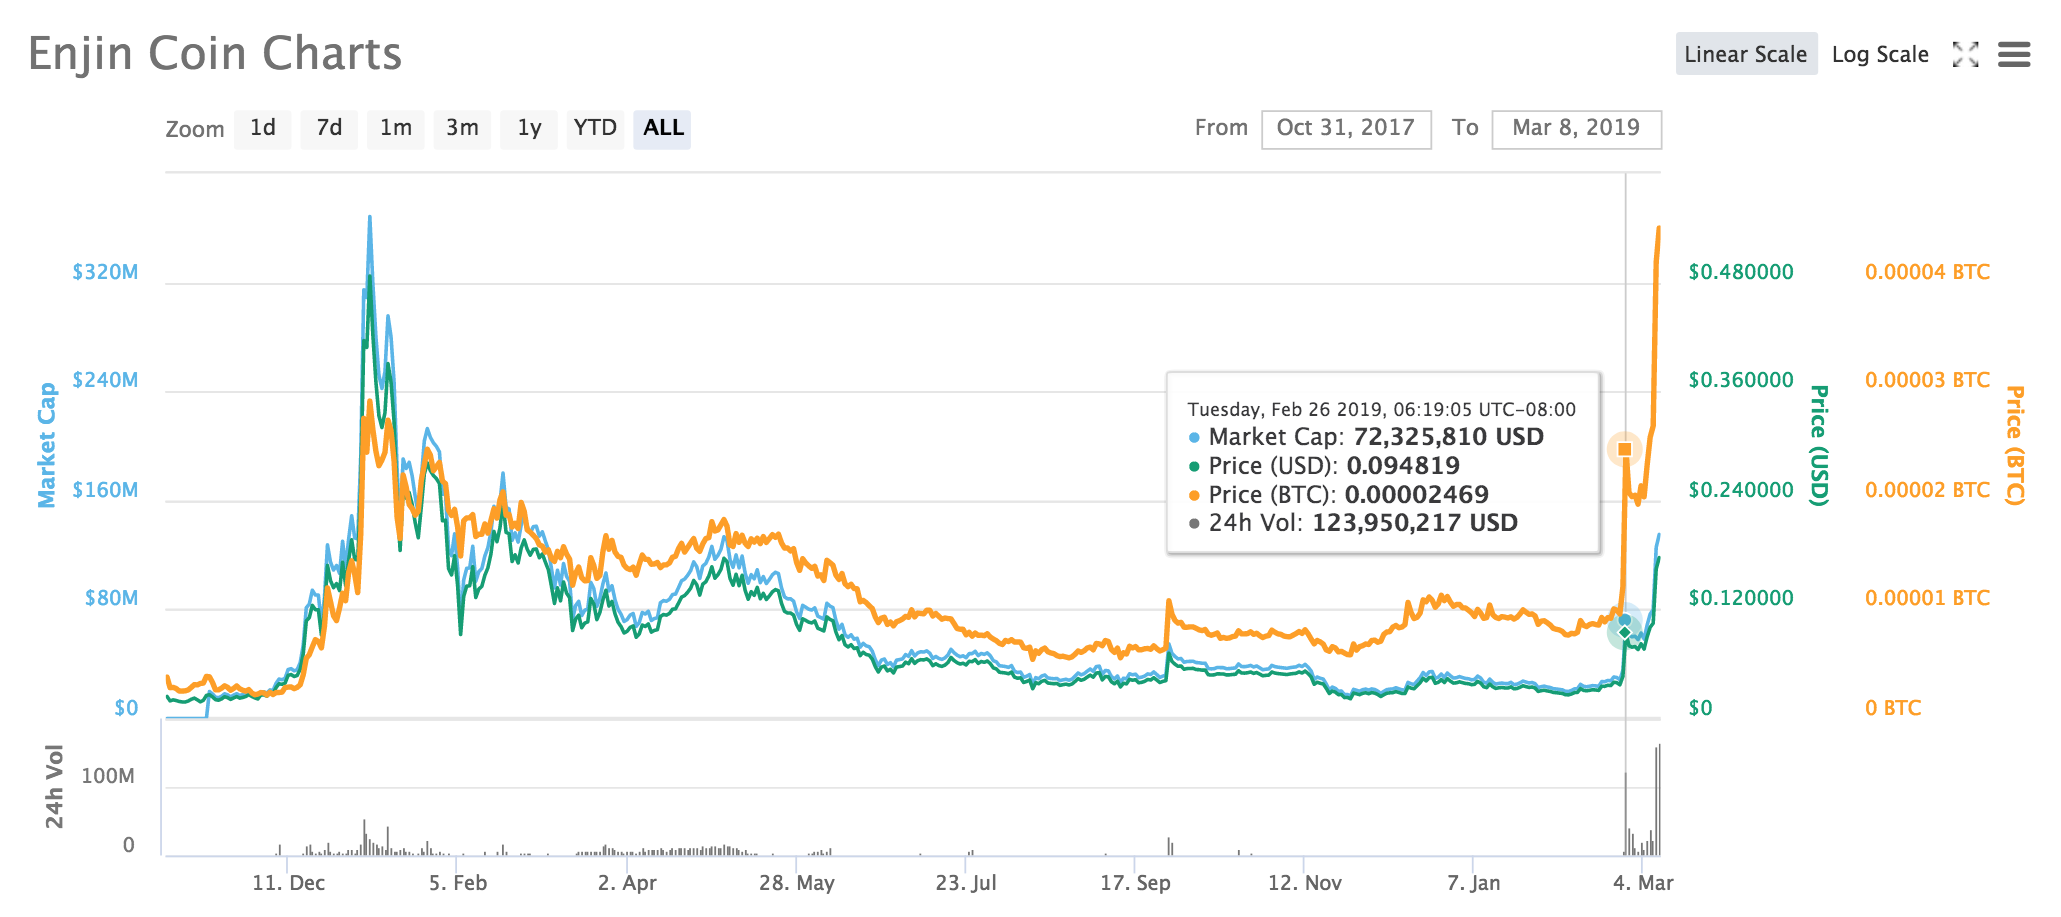Click the Zoom label
Screen dimensions: 2061x917
point(194,129)
